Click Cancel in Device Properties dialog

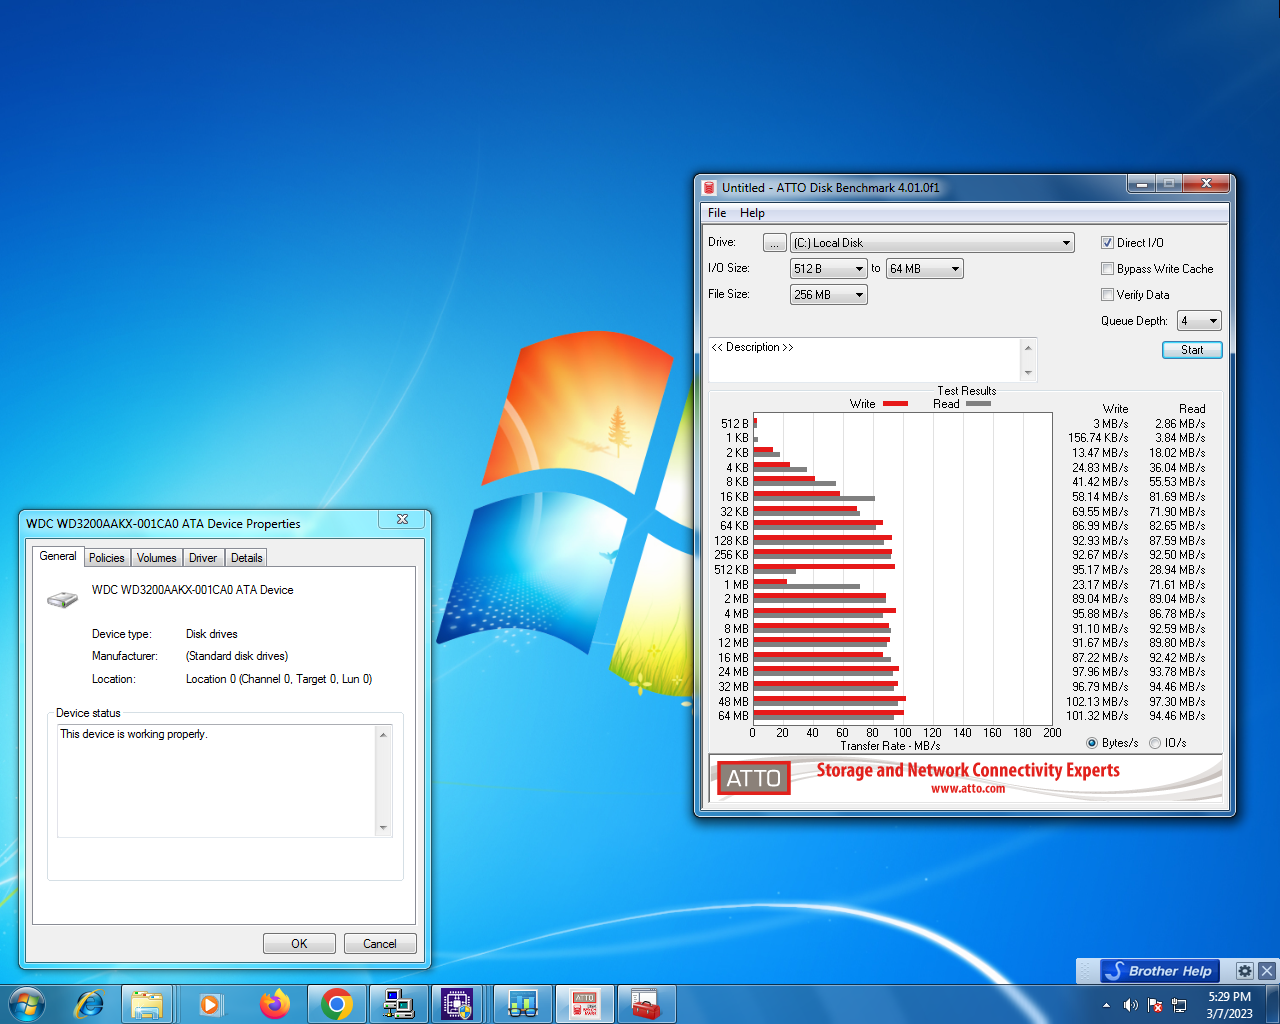[380, 944]
